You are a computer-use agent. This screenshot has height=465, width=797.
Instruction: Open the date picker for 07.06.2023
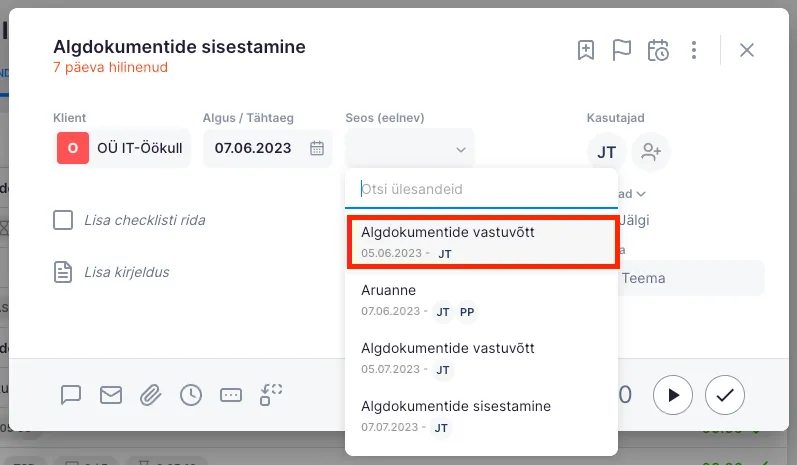[x=316, y=149]
